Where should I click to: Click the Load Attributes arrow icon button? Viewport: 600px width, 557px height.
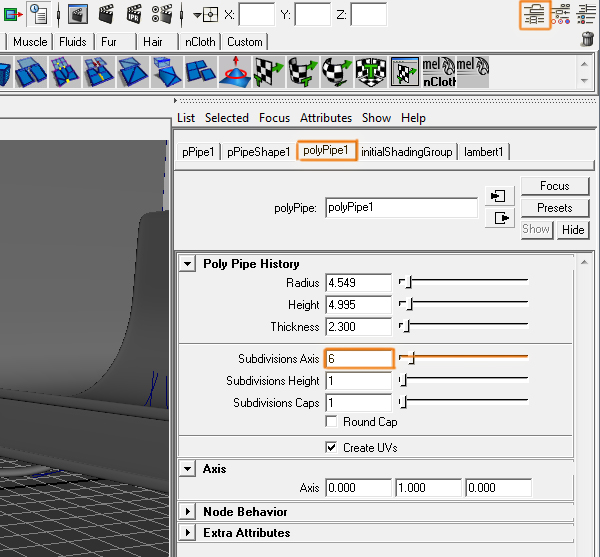point(497,195)
